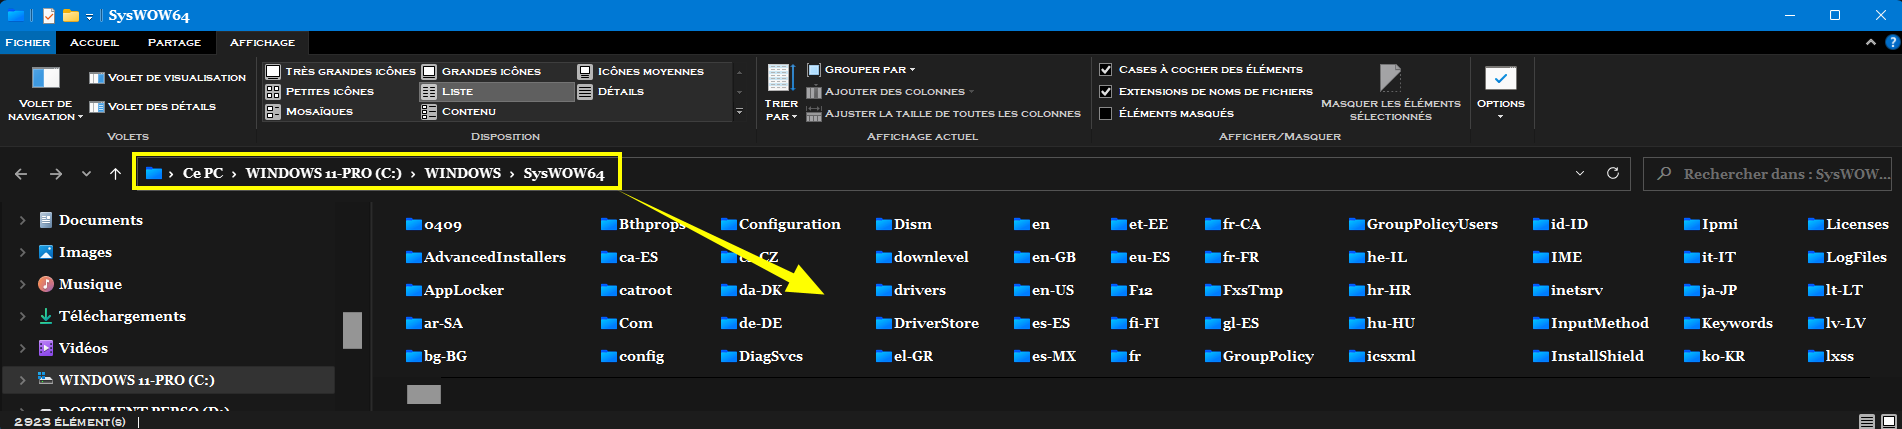Click the navigation pane icon (Volet de navigation)
The image size is (1902, 429).
click(x=45, y=78)
